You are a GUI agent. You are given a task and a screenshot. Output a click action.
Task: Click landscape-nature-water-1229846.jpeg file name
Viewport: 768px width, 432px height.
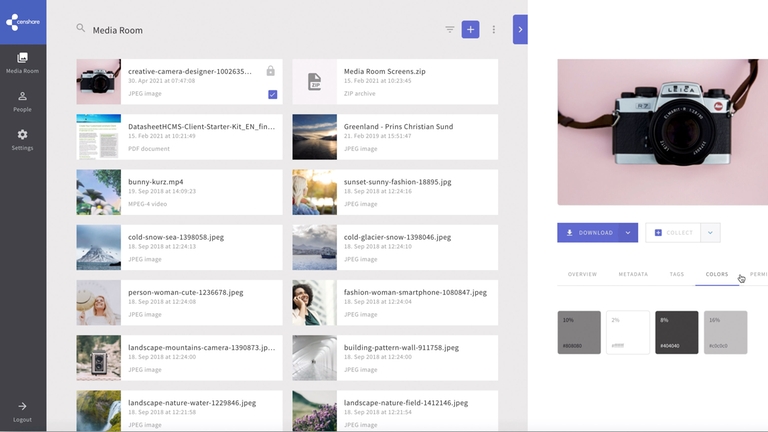(x=192, y=403)
